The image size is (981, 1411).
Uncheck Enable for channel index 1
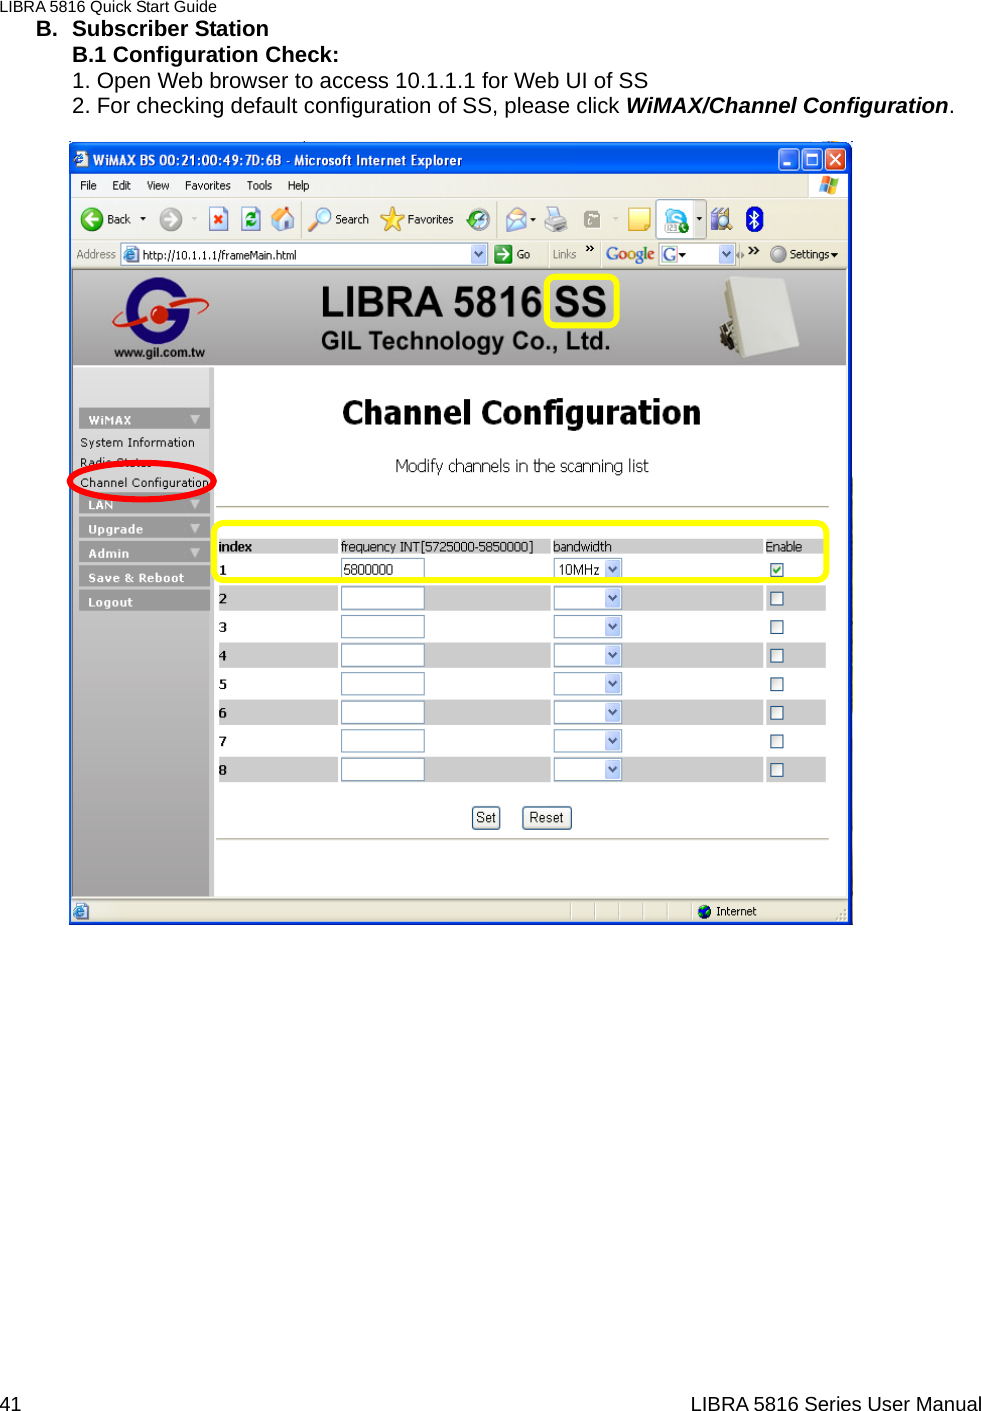(x=777, y=570)
